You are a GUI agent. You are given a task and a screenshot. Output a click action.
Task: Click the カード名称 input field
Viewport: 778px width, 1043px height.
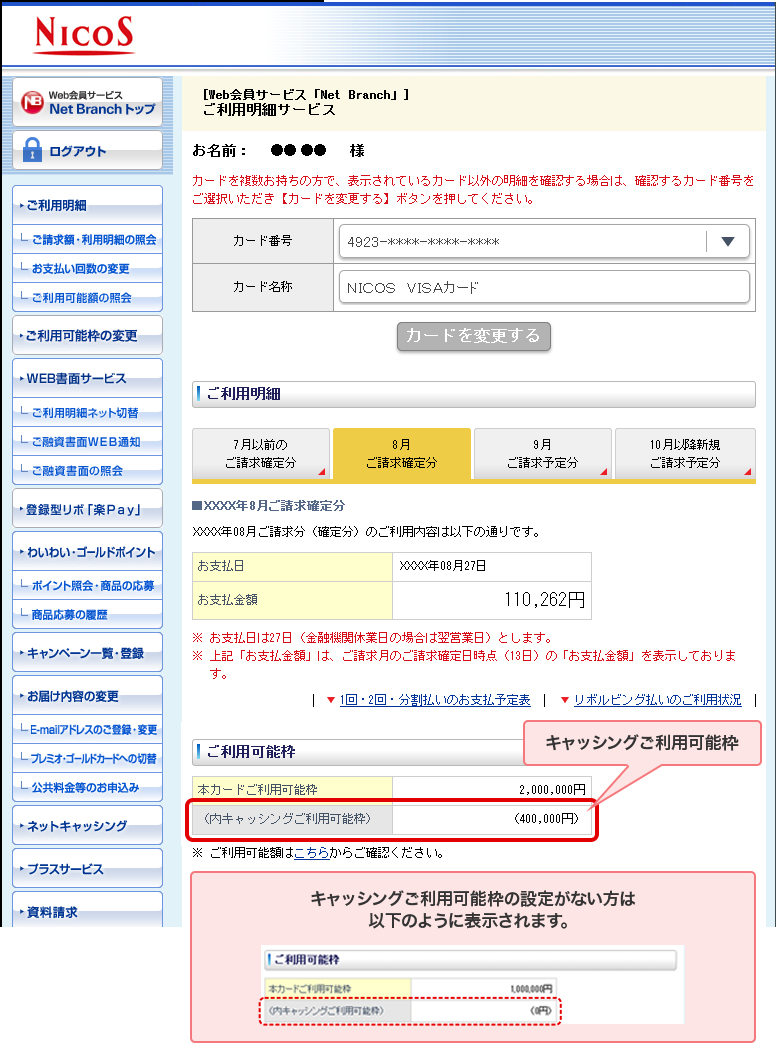click(544, 288)
